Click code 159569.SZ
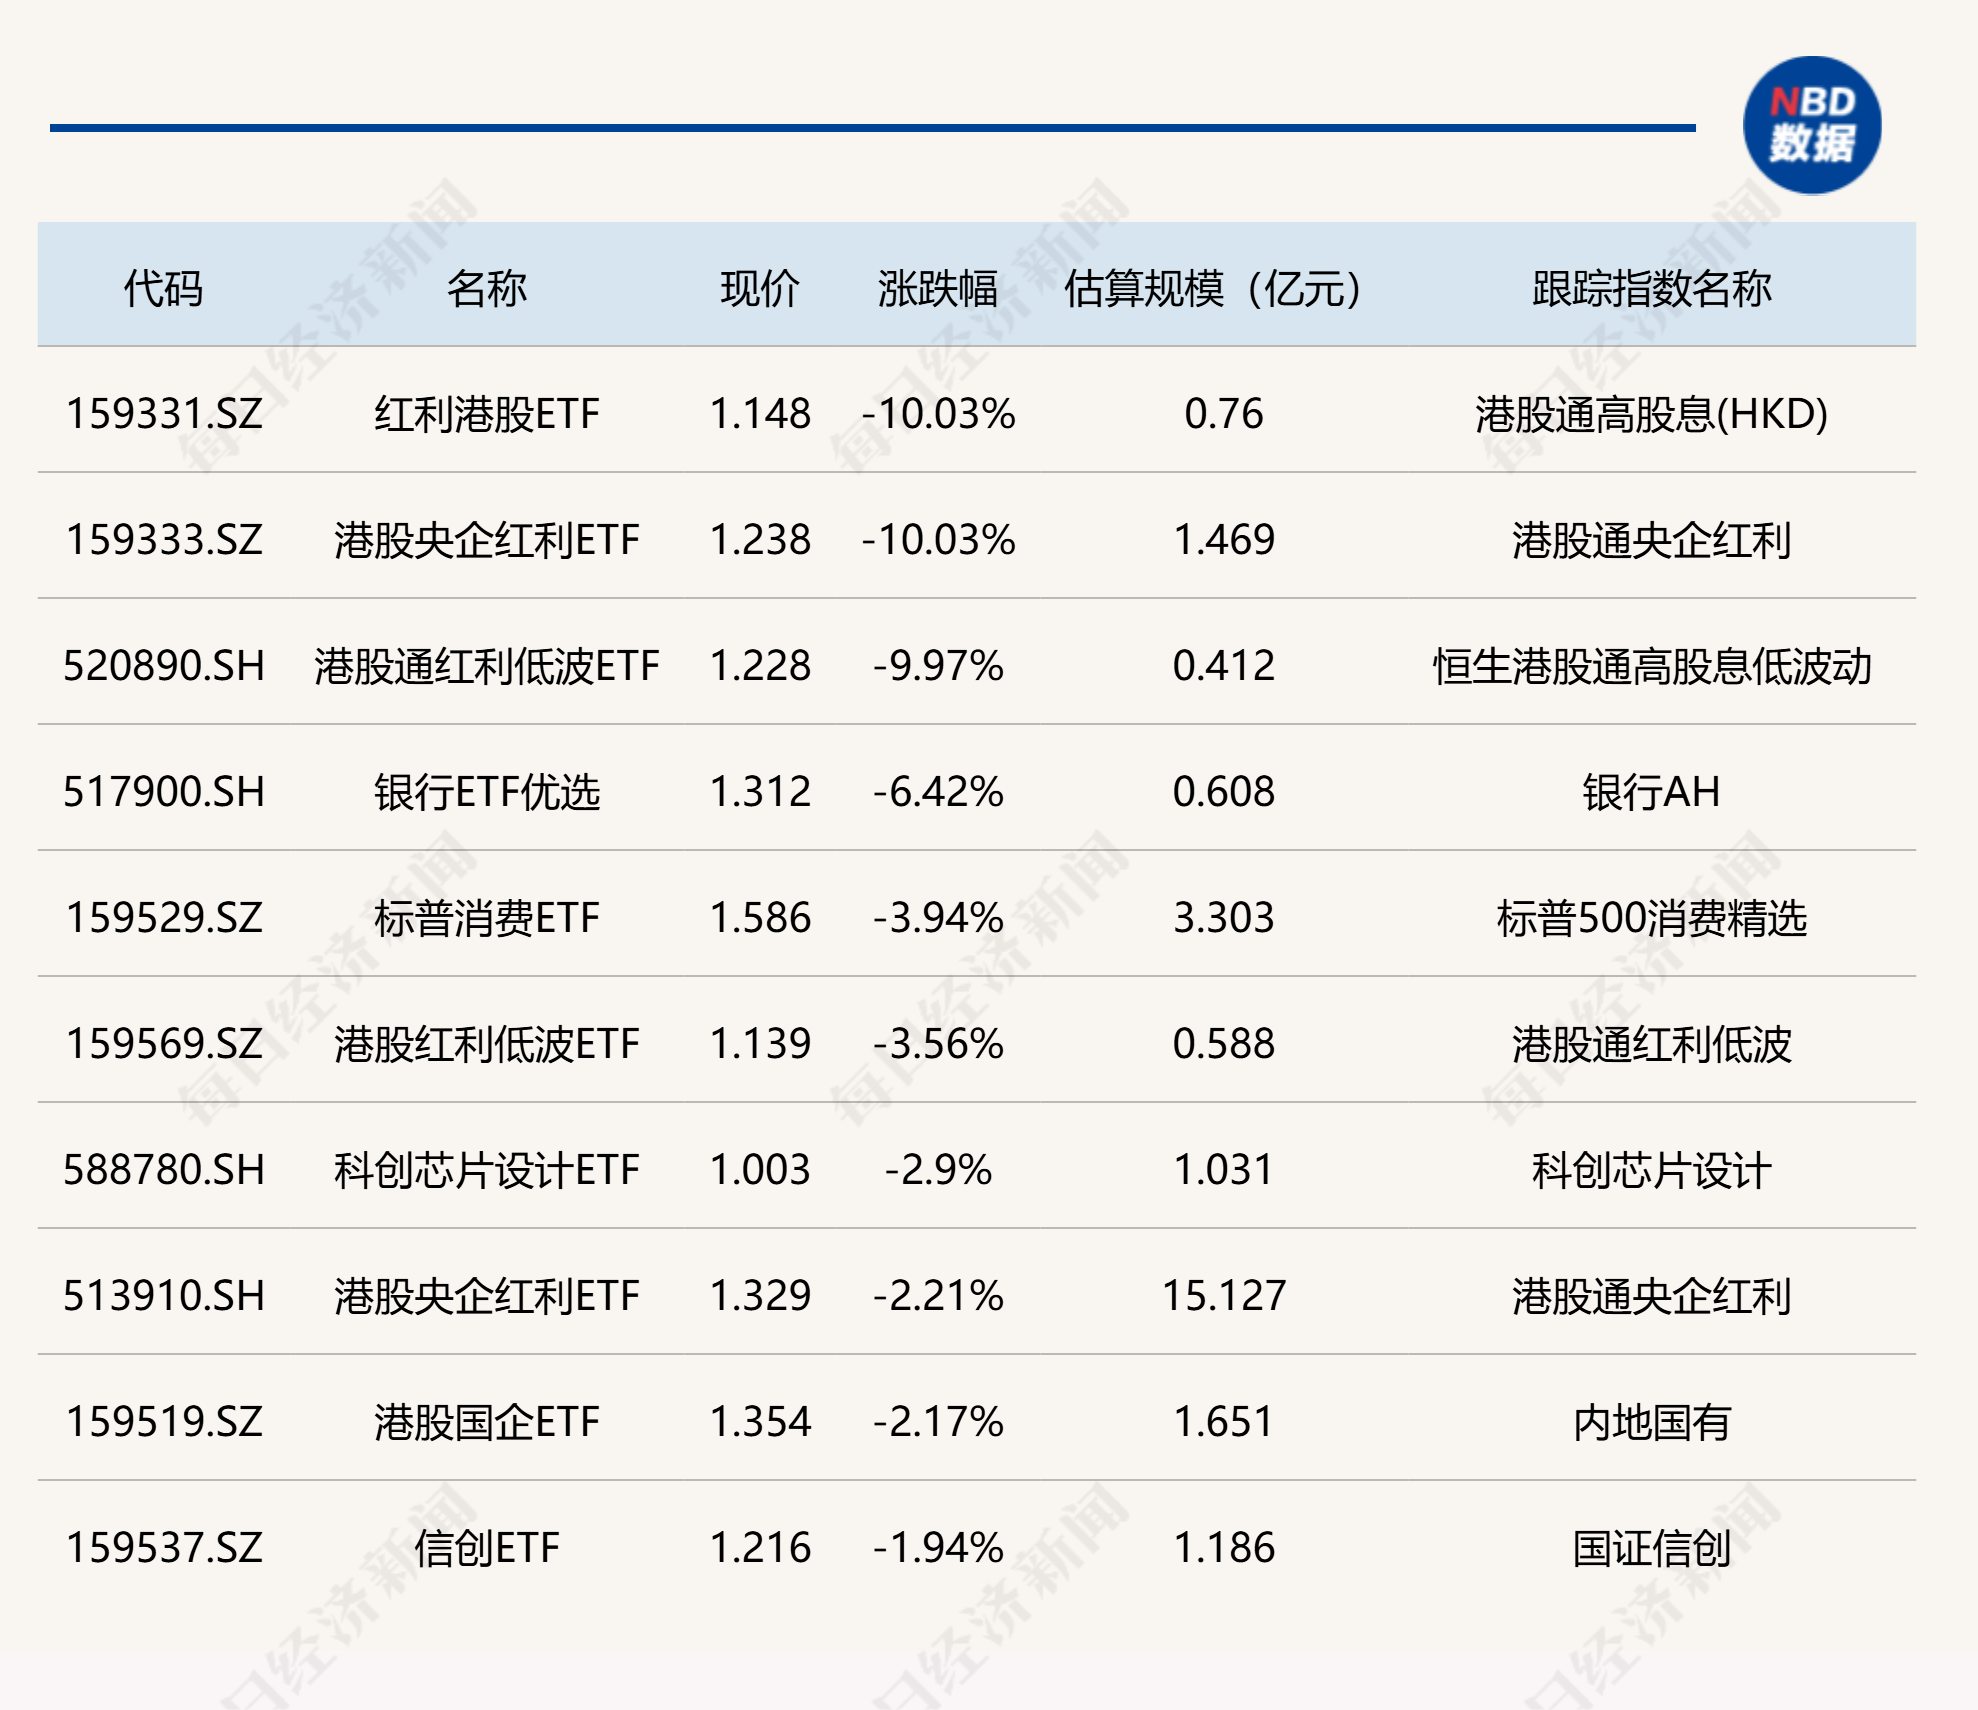Screen dimensions: 1978x1710 coord(164,1044)
